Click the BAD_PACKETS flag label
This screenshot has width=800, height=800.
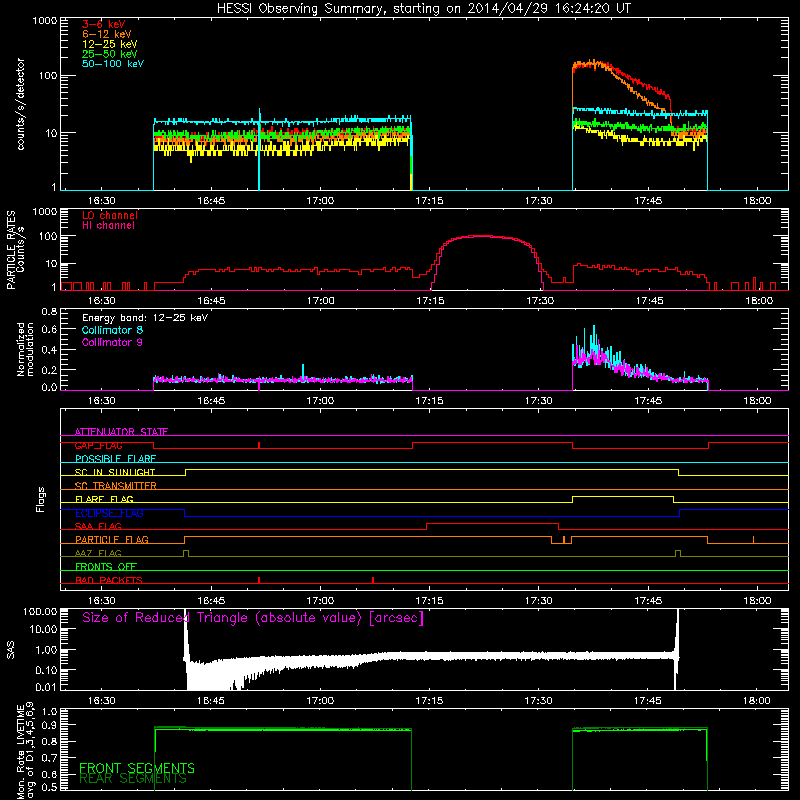[109, 580]
